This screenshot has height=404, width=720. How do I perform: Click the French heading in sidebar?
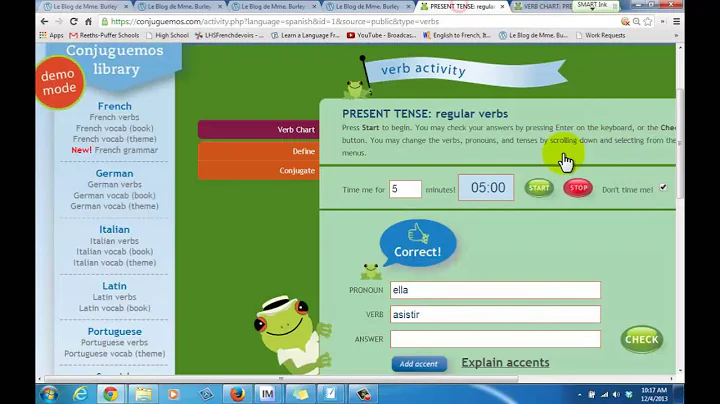[x=114, y=106]
